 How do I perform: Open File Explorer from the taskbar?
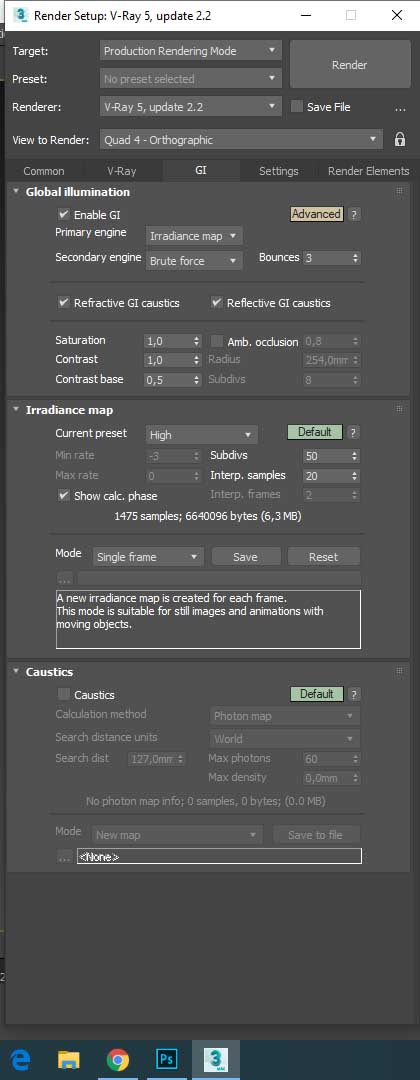[68, 1059]
